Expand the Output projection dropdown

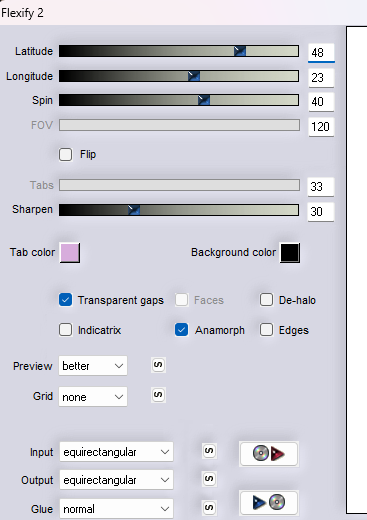click(x=116, y=480)
